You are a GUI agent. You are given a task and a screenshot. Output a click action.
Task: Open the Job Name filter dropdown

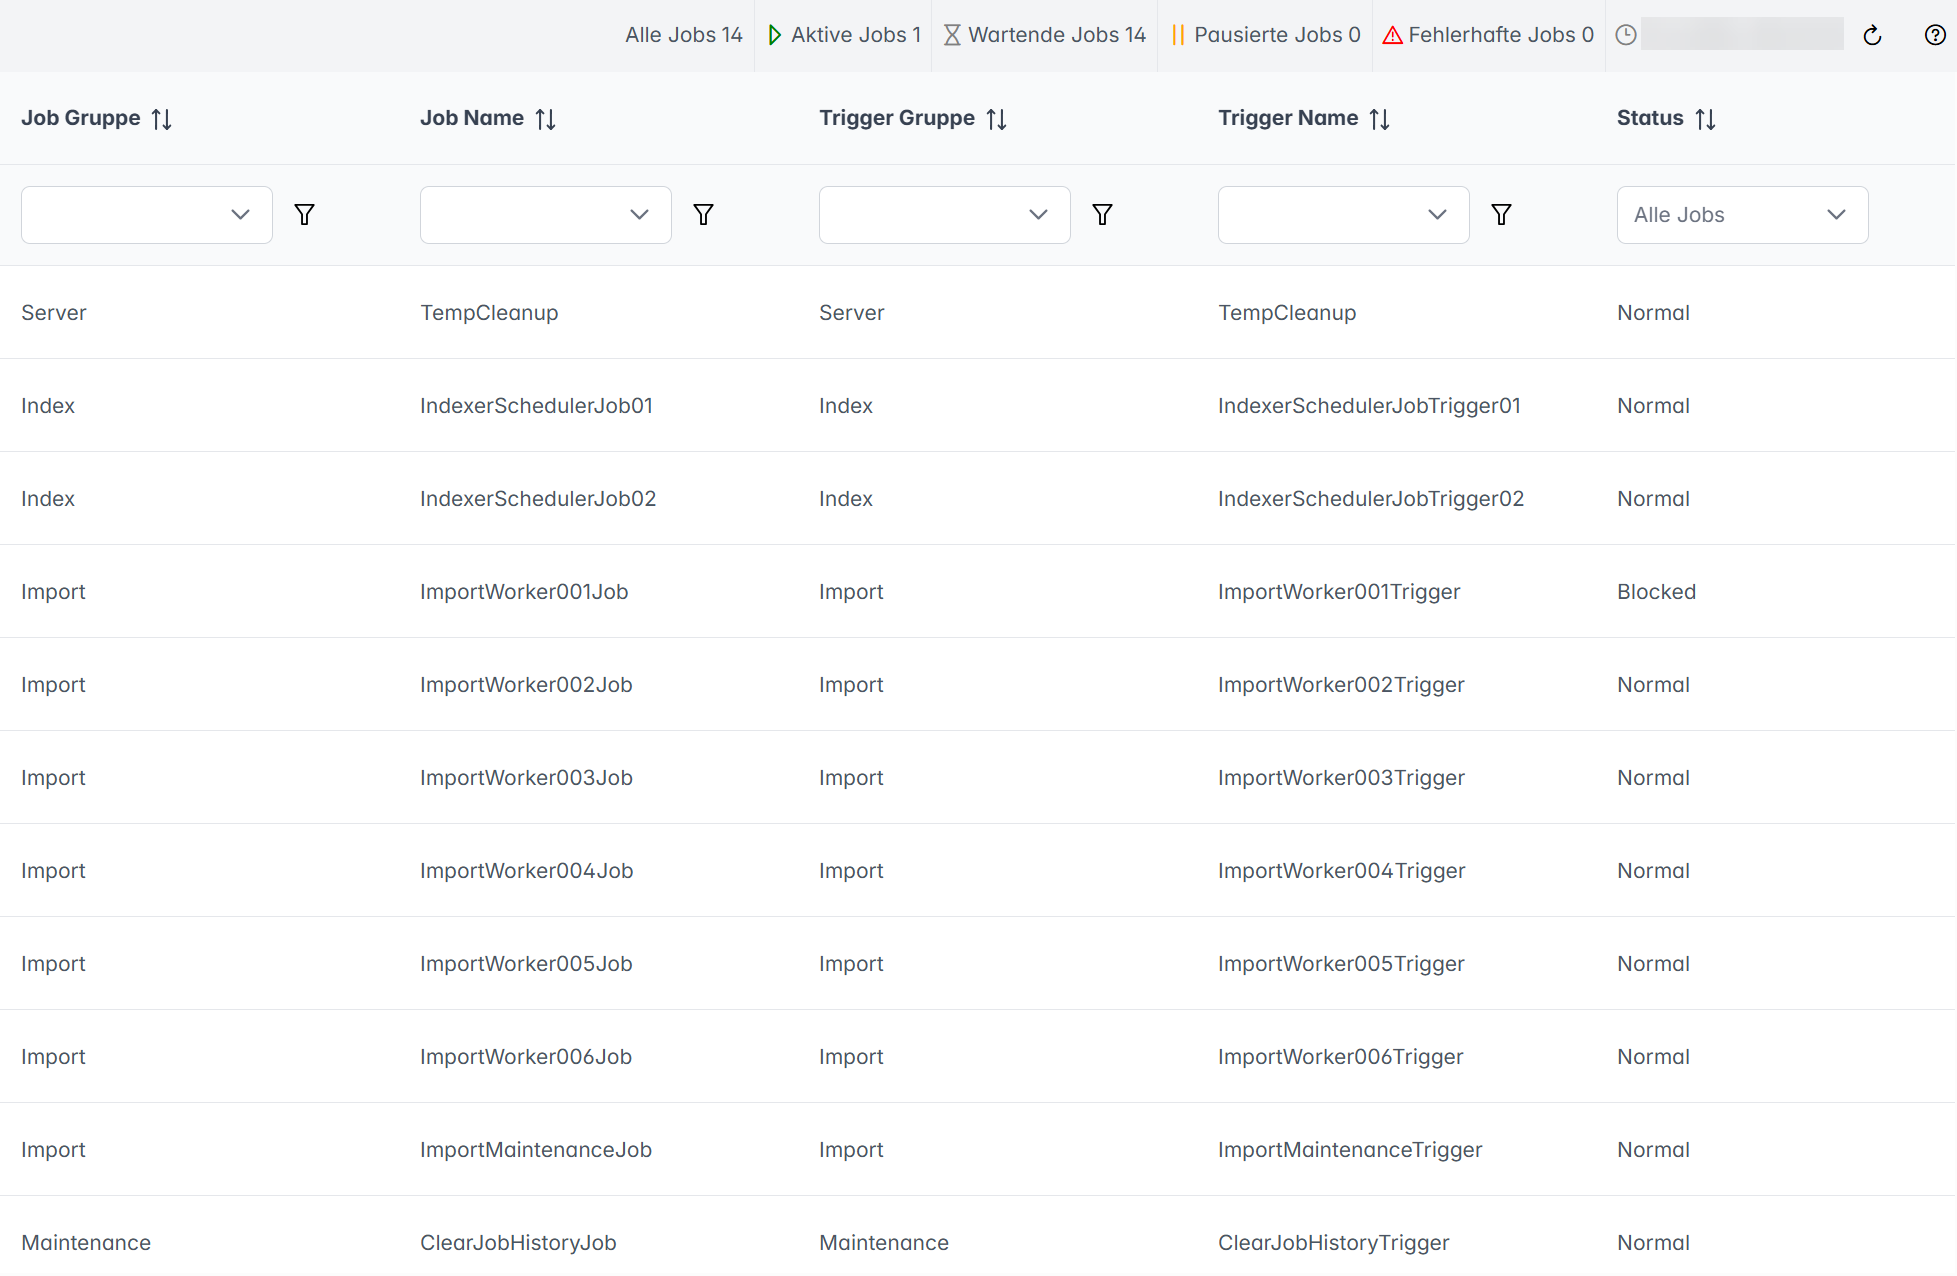546,215
